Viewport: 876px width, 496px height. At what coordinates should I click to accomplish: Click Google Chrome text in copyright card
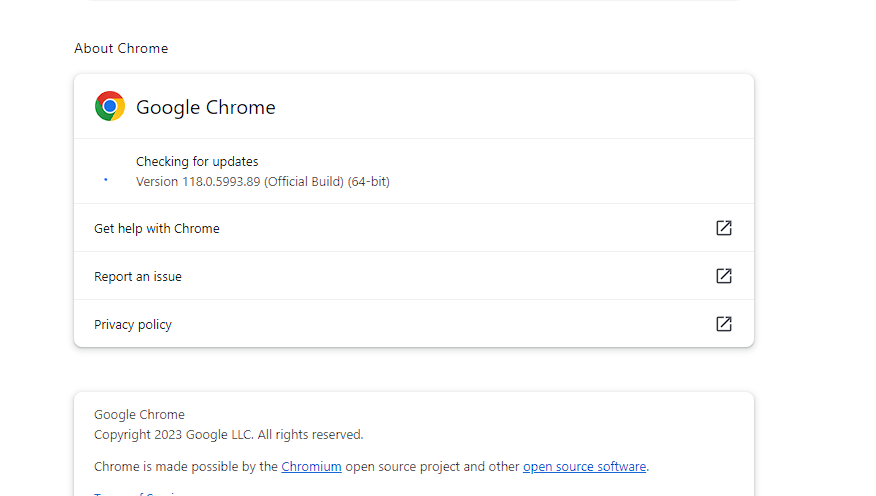pyautogui.click(x=139, y=414)
